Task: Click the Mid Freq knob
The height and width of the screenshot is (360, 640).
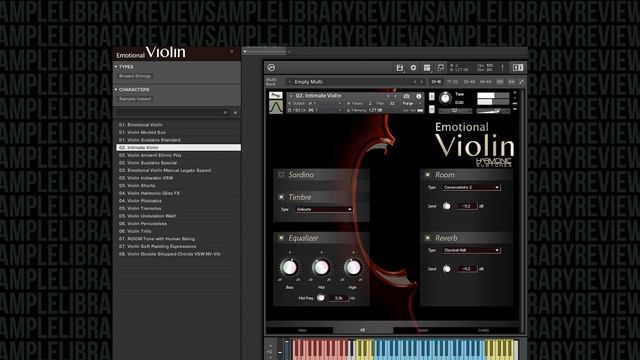Action: coord(321,298)
